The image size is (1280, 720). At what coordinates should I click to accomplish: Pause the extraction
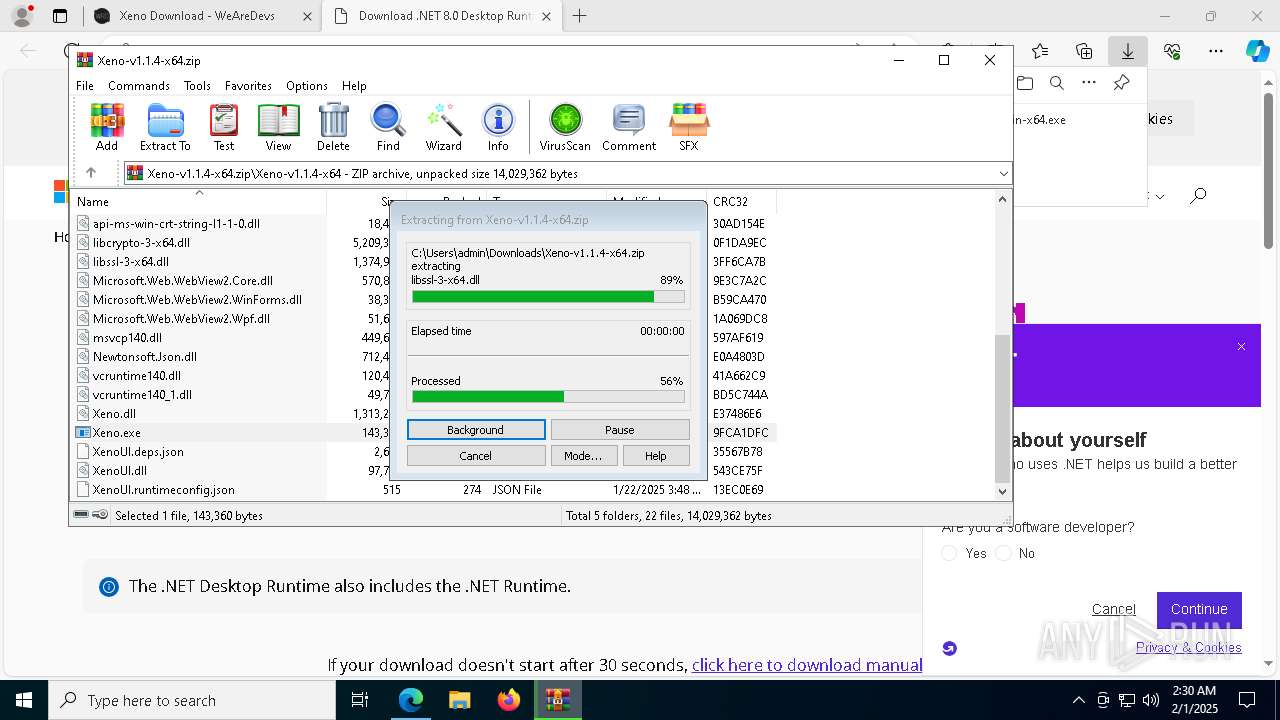(620, 430)
